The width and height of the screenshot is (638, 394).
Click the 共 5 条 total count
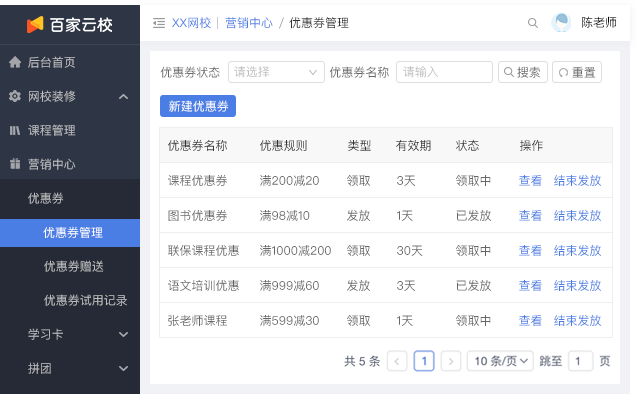[x=362, y=361]
